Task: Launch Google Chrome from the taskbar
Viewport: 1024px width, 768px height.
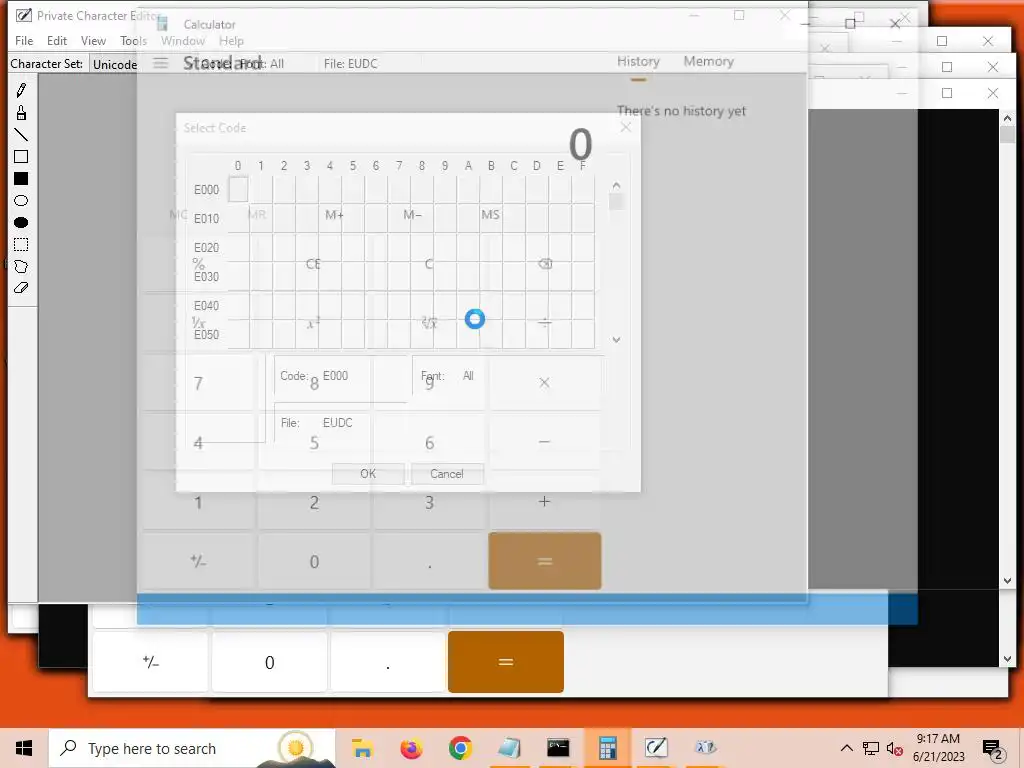Action: [x=460, y=748]
